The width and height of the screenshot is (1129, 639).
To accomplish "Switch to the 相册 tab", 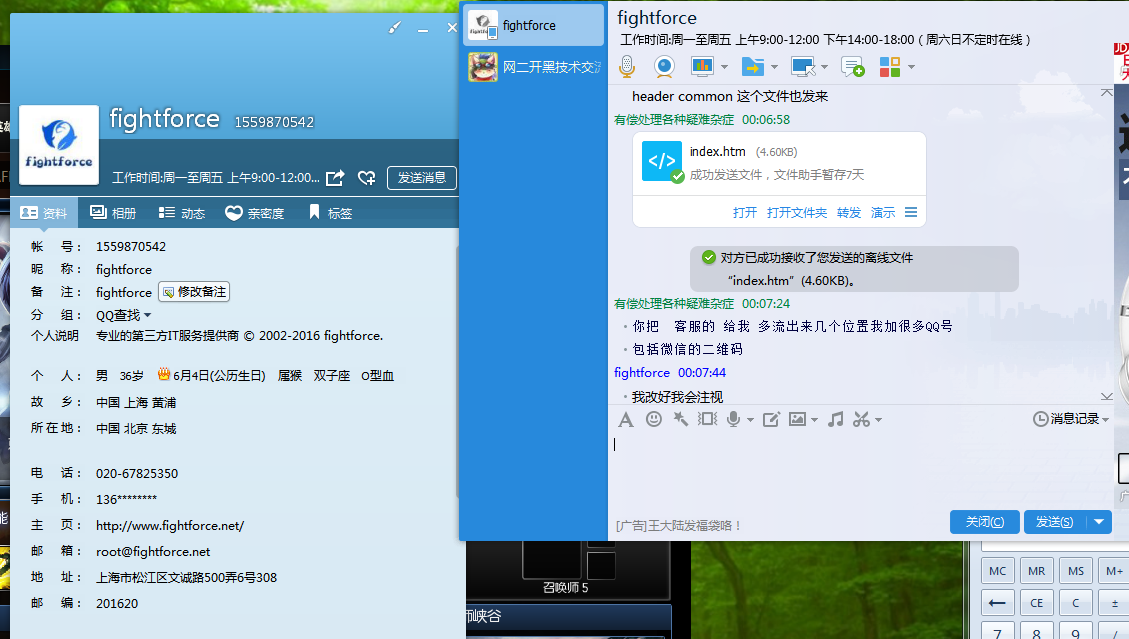I will [113, 213].
